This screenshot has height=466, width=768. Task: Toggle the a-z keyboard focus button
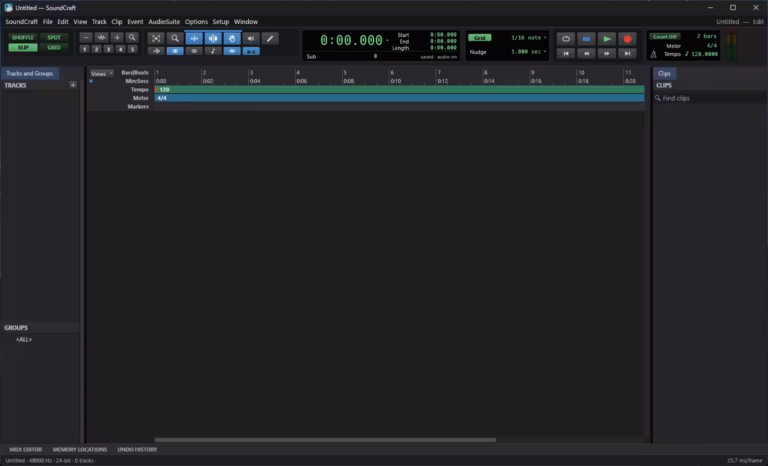(x=251, y=51)
